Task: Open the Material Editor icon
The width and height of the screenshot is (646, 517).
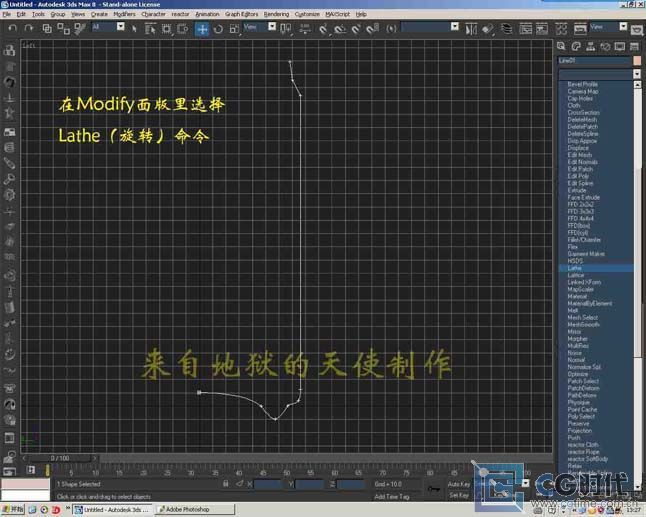Action: point(561,29)
